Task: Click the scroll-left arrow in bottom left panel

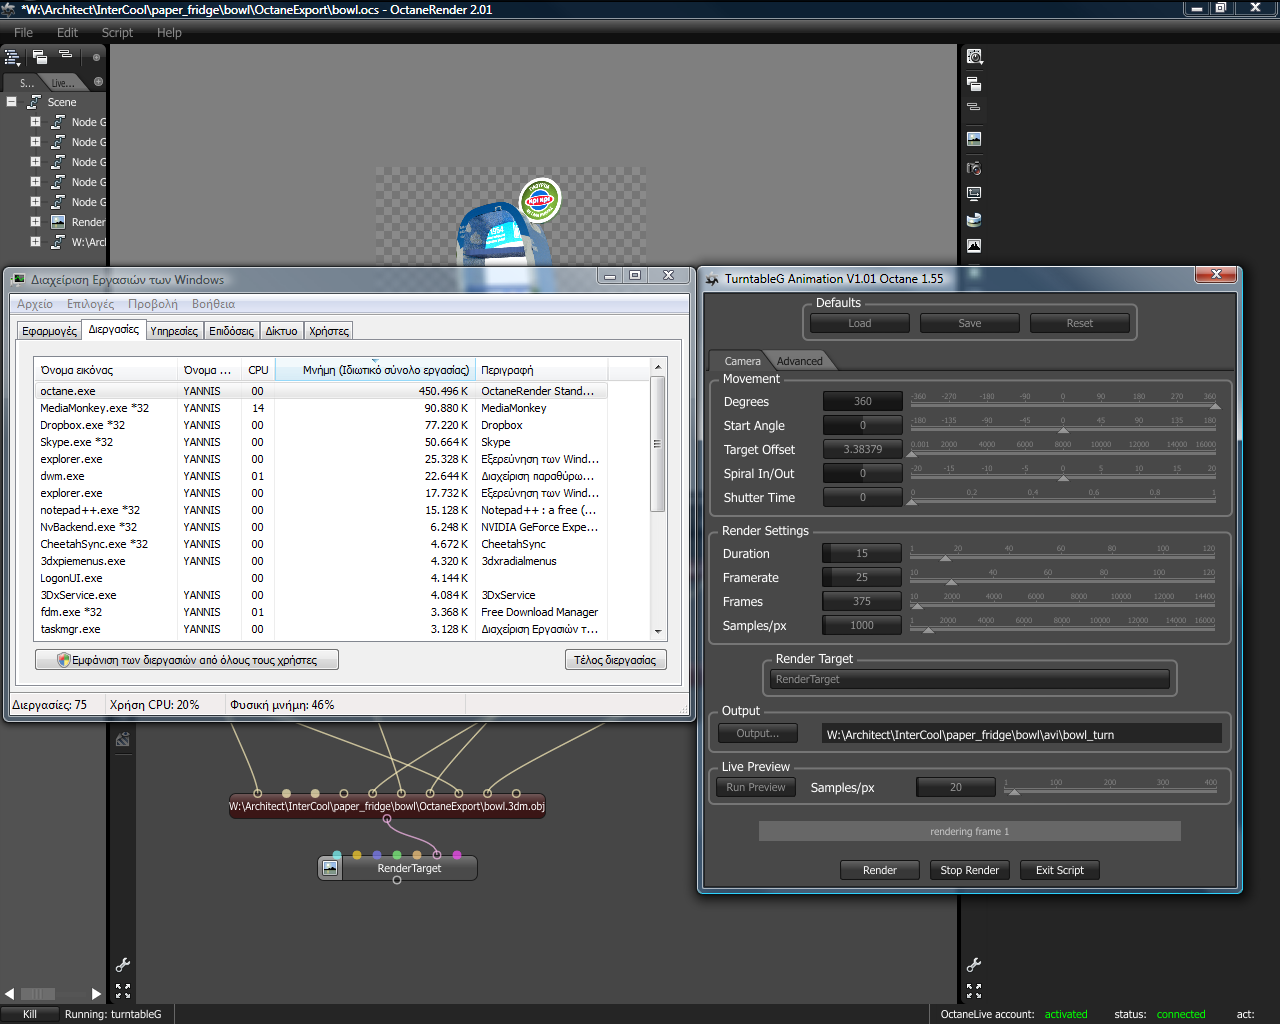Action: tap(10, 994)
